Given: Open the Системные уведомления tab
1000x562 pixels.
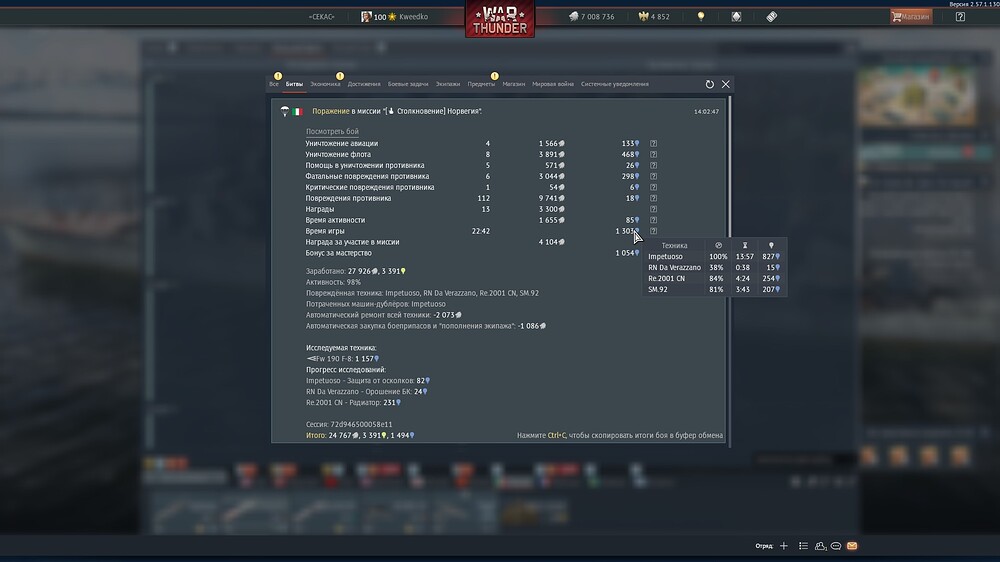Looking at the screenshot, I should click(614, 84).
